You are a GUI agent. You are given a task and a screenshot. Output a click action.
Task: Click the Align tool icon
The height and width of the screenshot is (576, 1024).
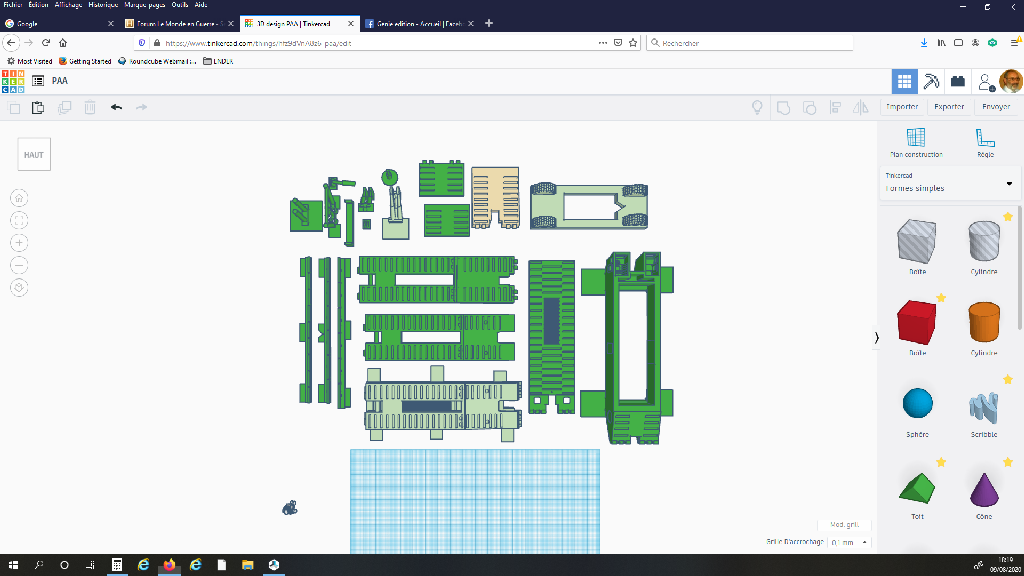point(835,108)
